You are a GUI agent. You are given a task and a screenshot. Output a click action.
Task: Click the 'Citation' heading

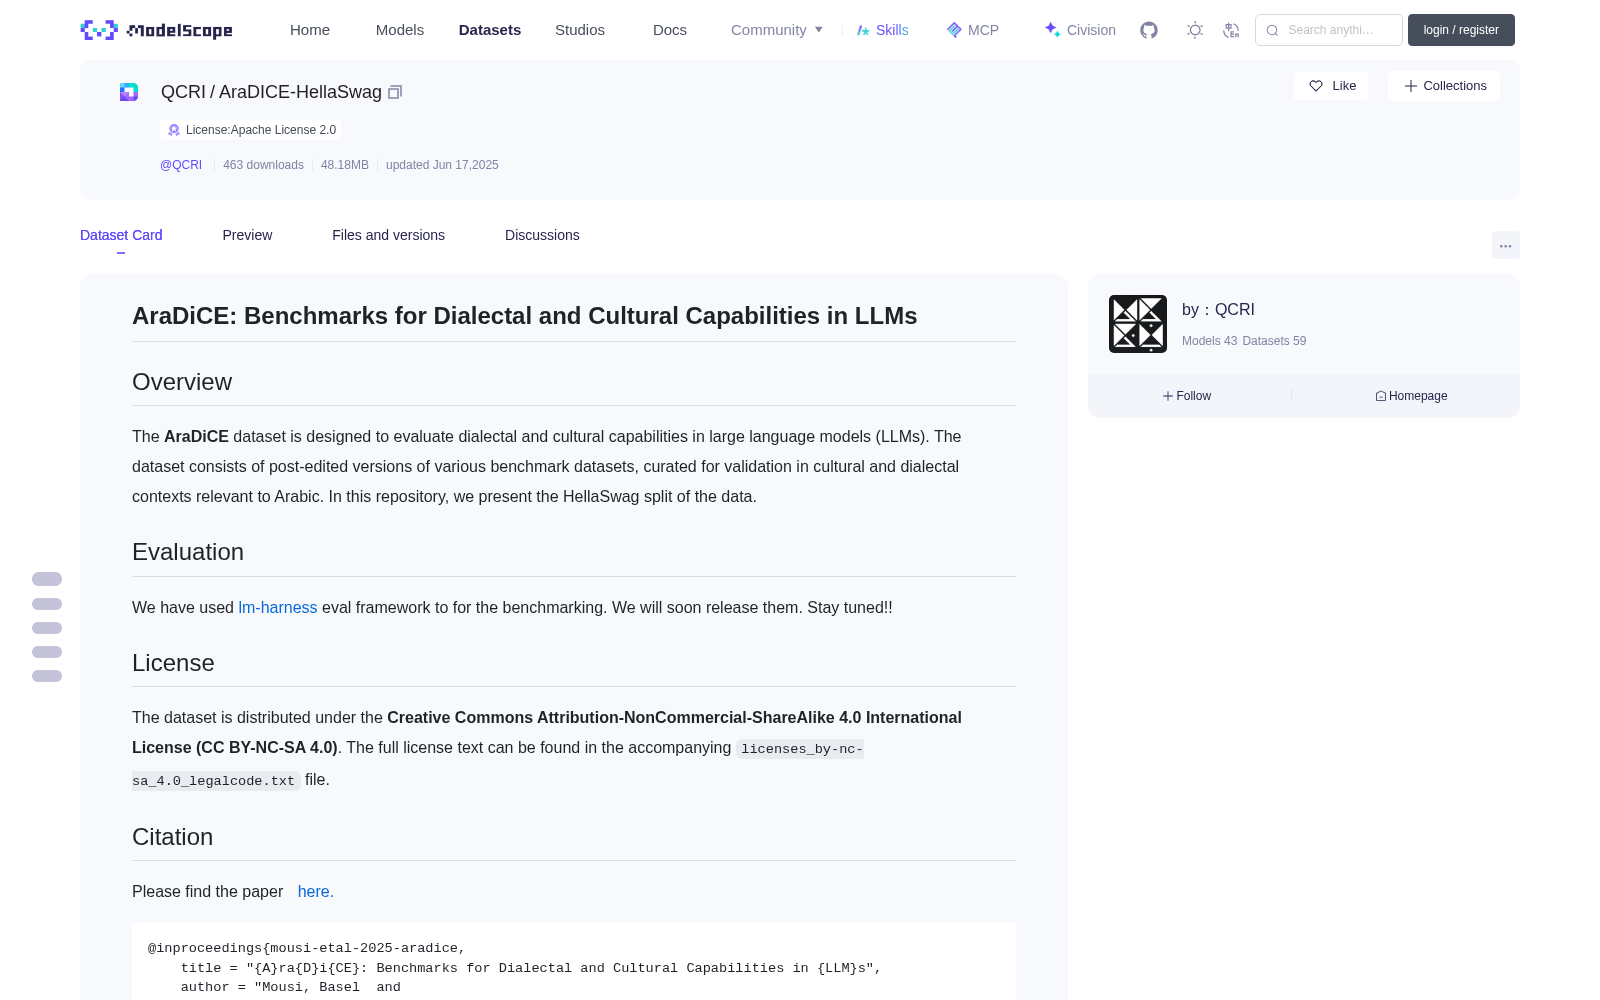click(172, 837)
